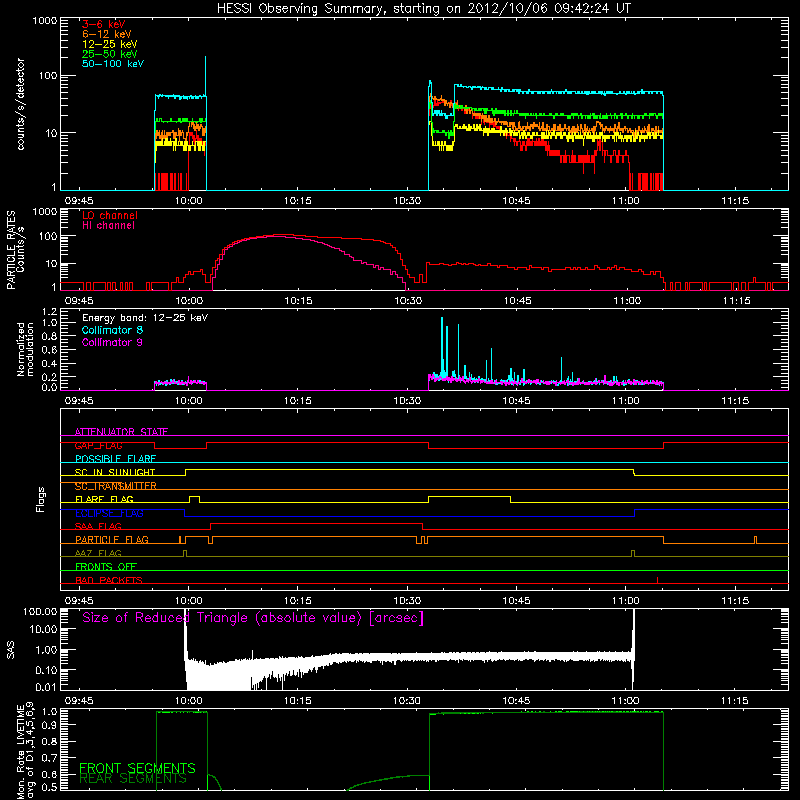Viewport: 800px width, 800px height.
Task: Click the SC_IN_SUNLIGHT flag label
Action: 115,472
